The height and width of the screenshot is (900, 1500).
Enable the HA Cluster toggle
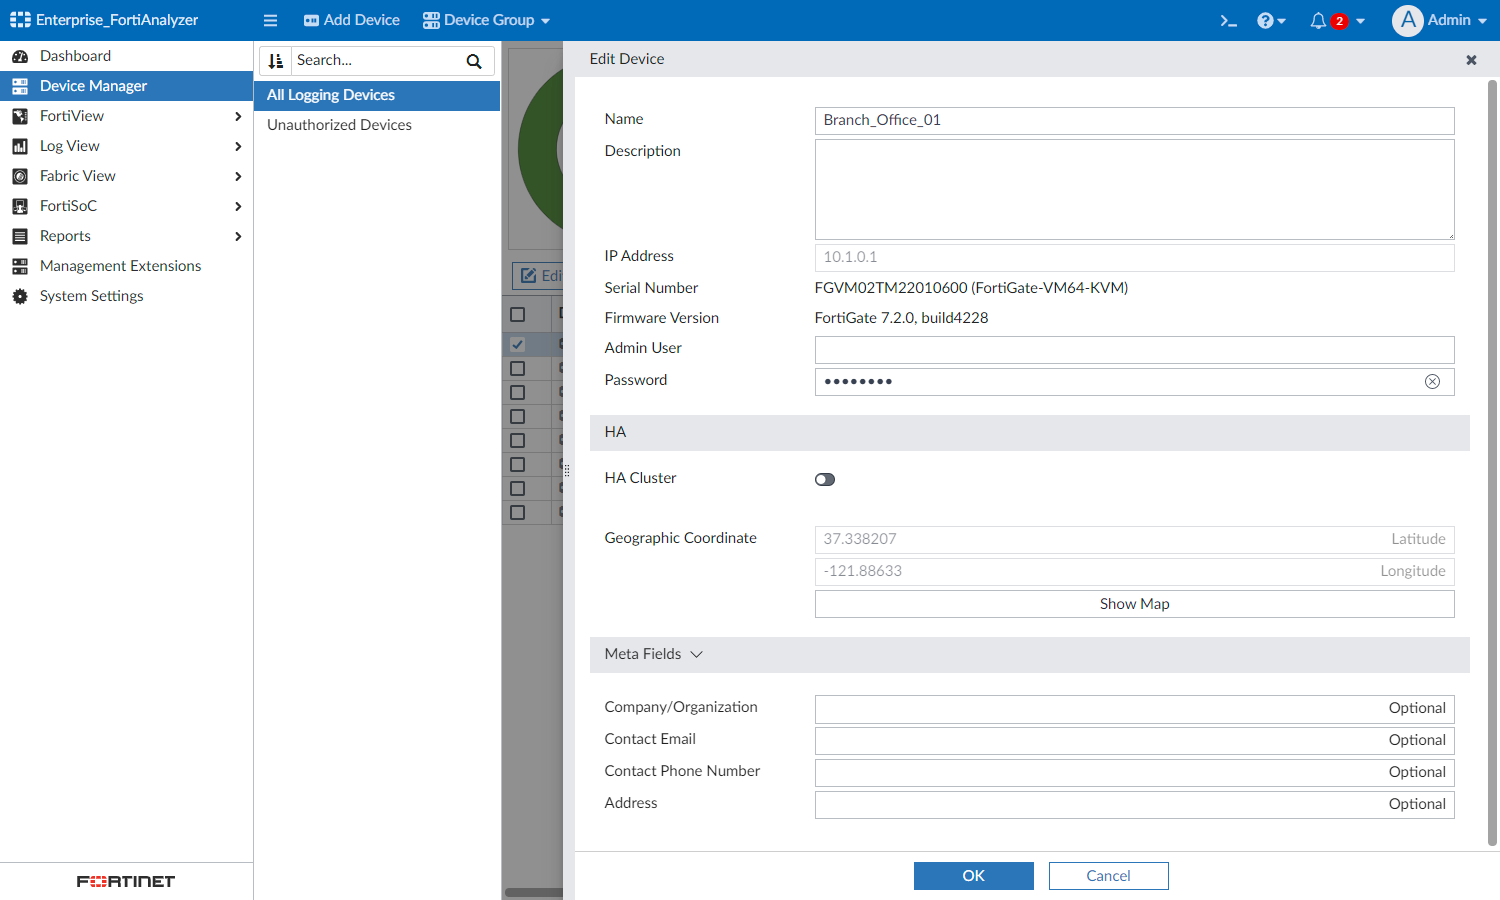pos(824,479)
